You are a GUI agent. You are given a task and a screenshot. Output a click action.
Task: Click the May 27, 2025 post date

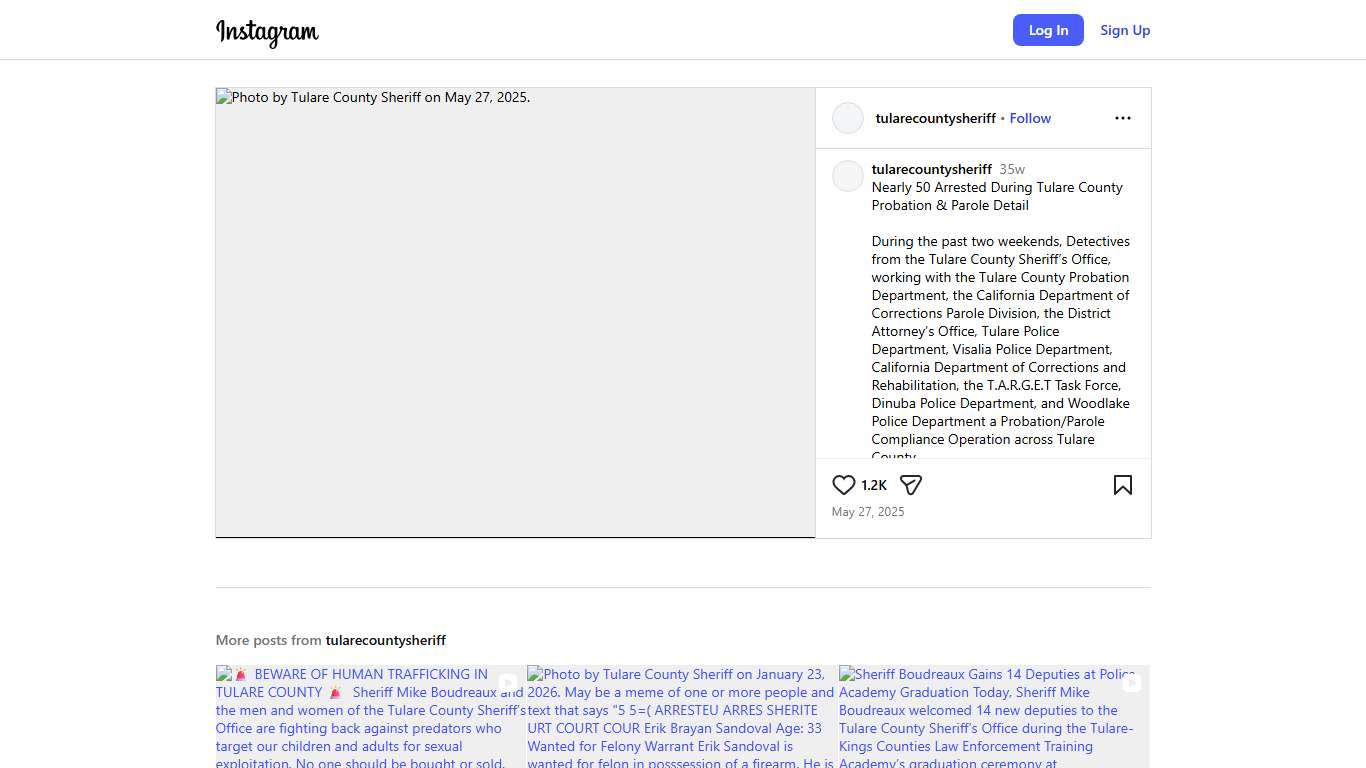click(868, 512)
